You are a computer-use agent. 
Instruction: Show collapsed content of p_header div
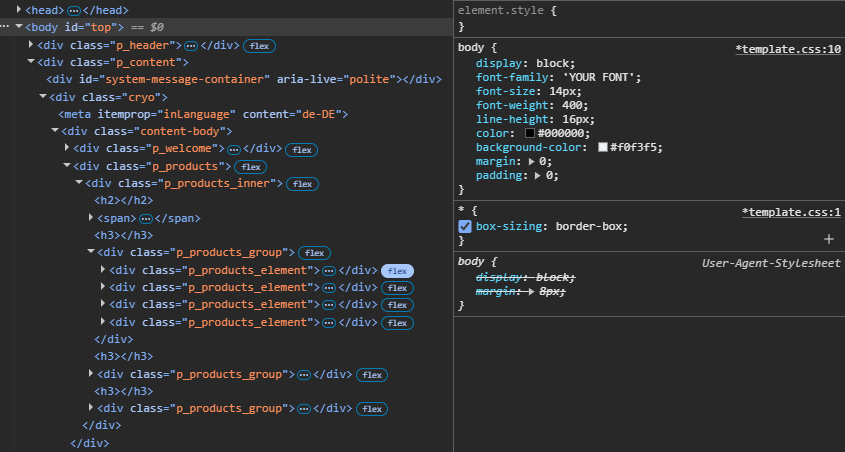point(191,46)
